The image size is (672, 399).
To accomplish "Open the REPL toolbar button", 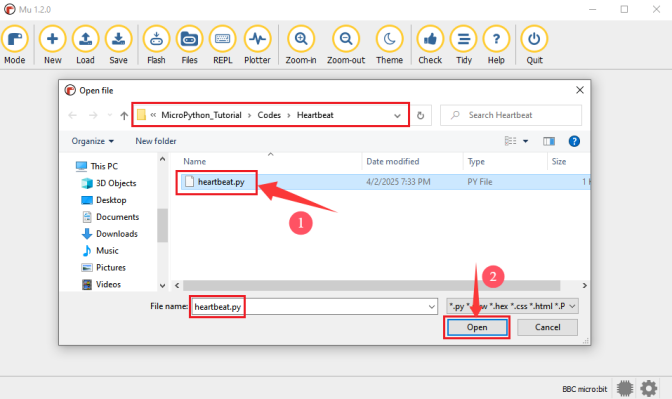I will coord(222,45).
